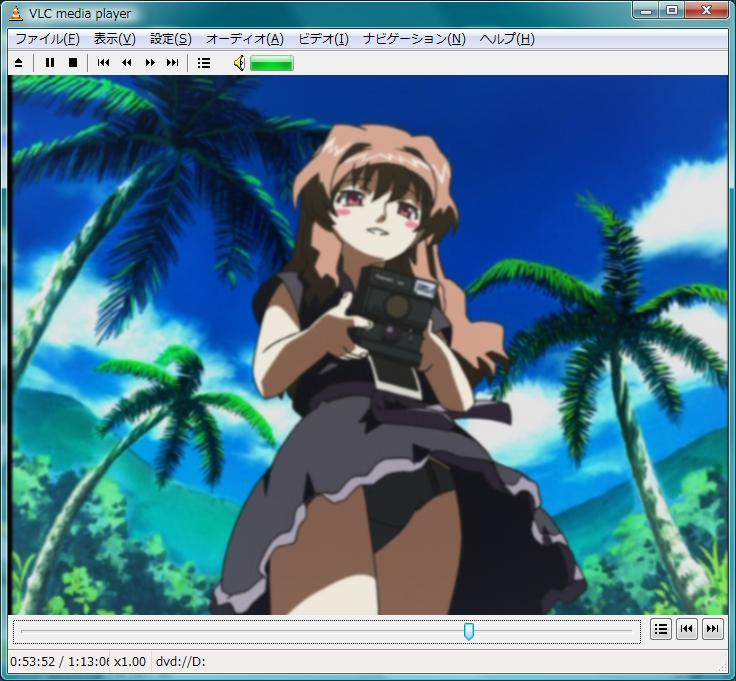The width and height of the screenshot is (736, 681).
Task: Pause playback with the pause button
Action: [x=50, y=62]
